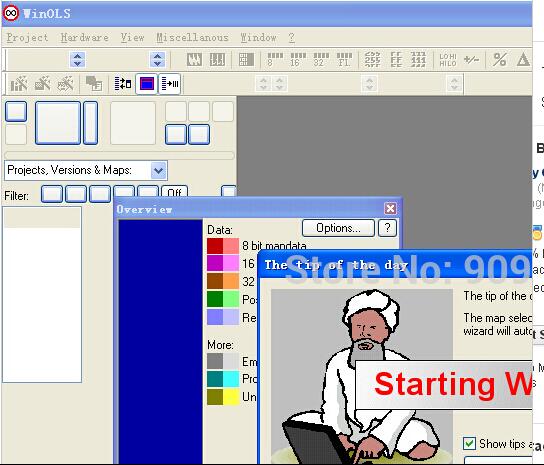
Task: Toggle the Show tips checkbox
Action: pos(469,443)
